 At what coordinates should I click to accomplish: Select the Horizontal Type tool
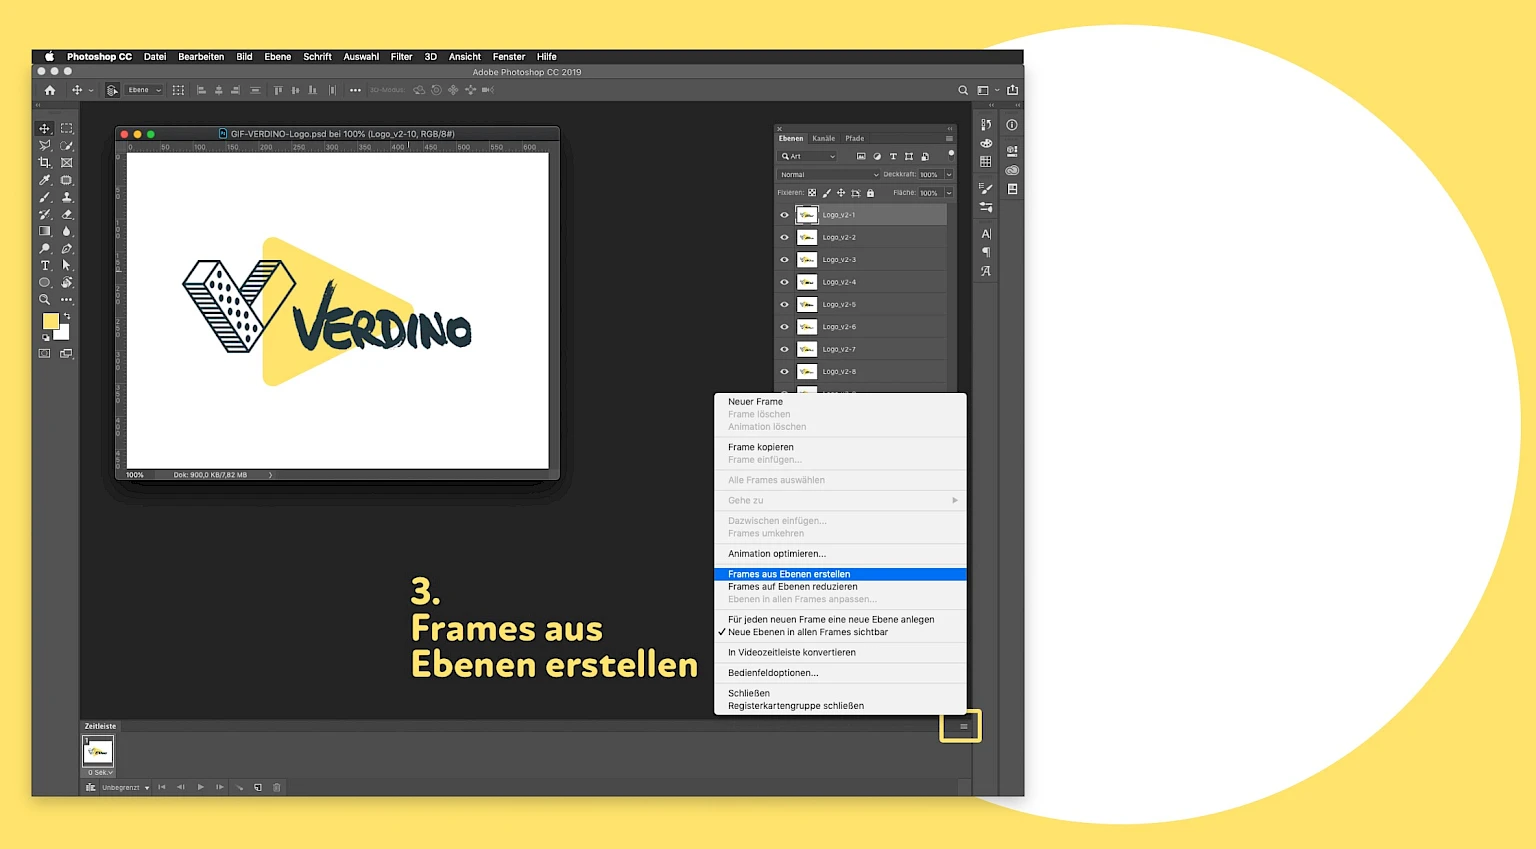coord(45,265)
